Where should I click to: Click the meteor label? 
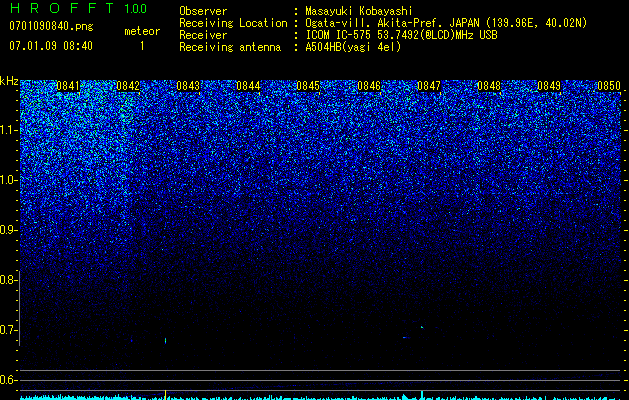142,31
